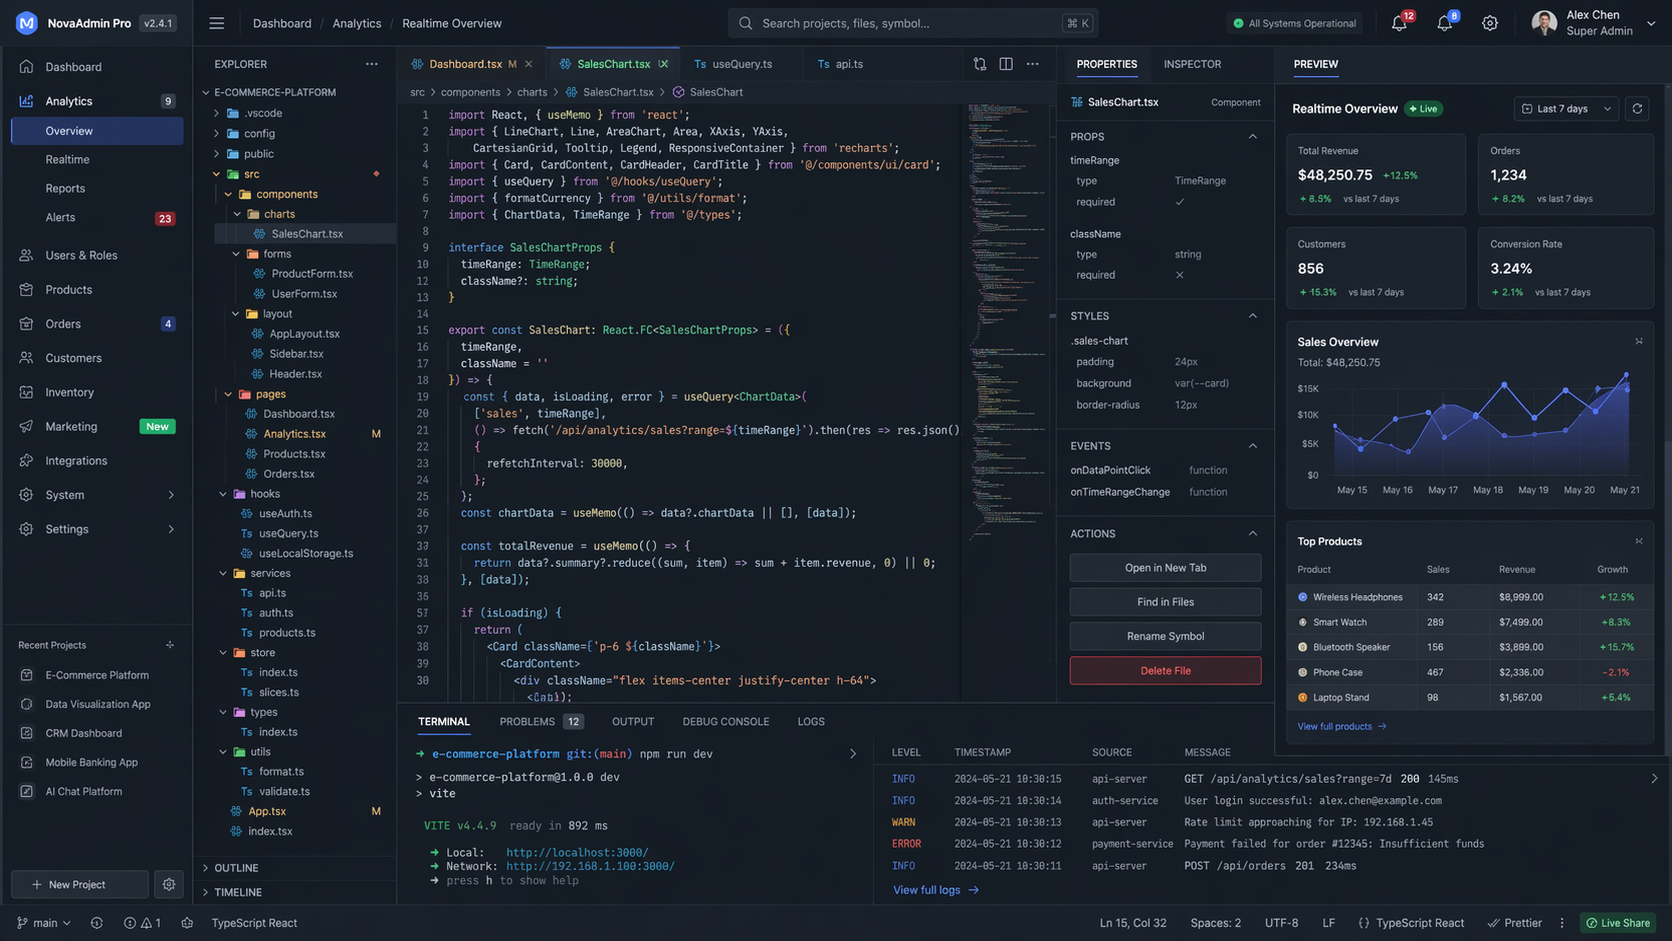Click the Delete File button
Screen dimensions: 1672x941
(1165, 670)
